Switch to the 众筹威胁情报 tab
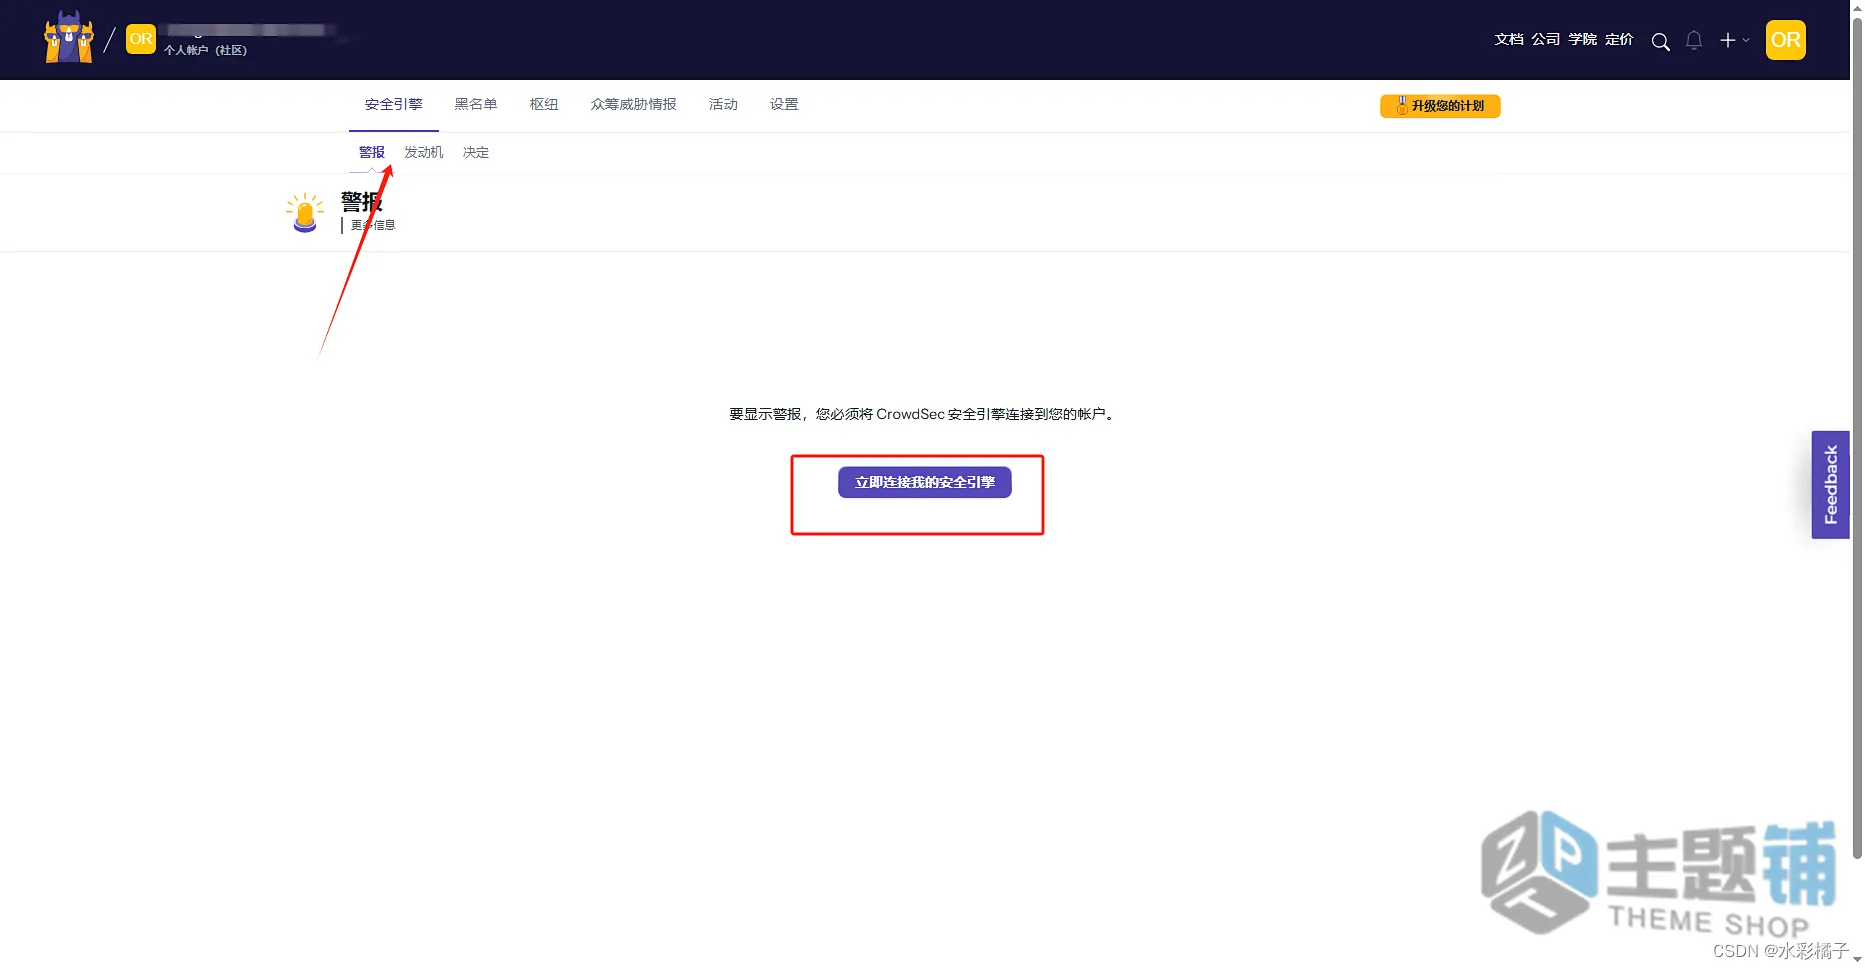This screenshot has width=1865, height=969. (x=633, y=104)
